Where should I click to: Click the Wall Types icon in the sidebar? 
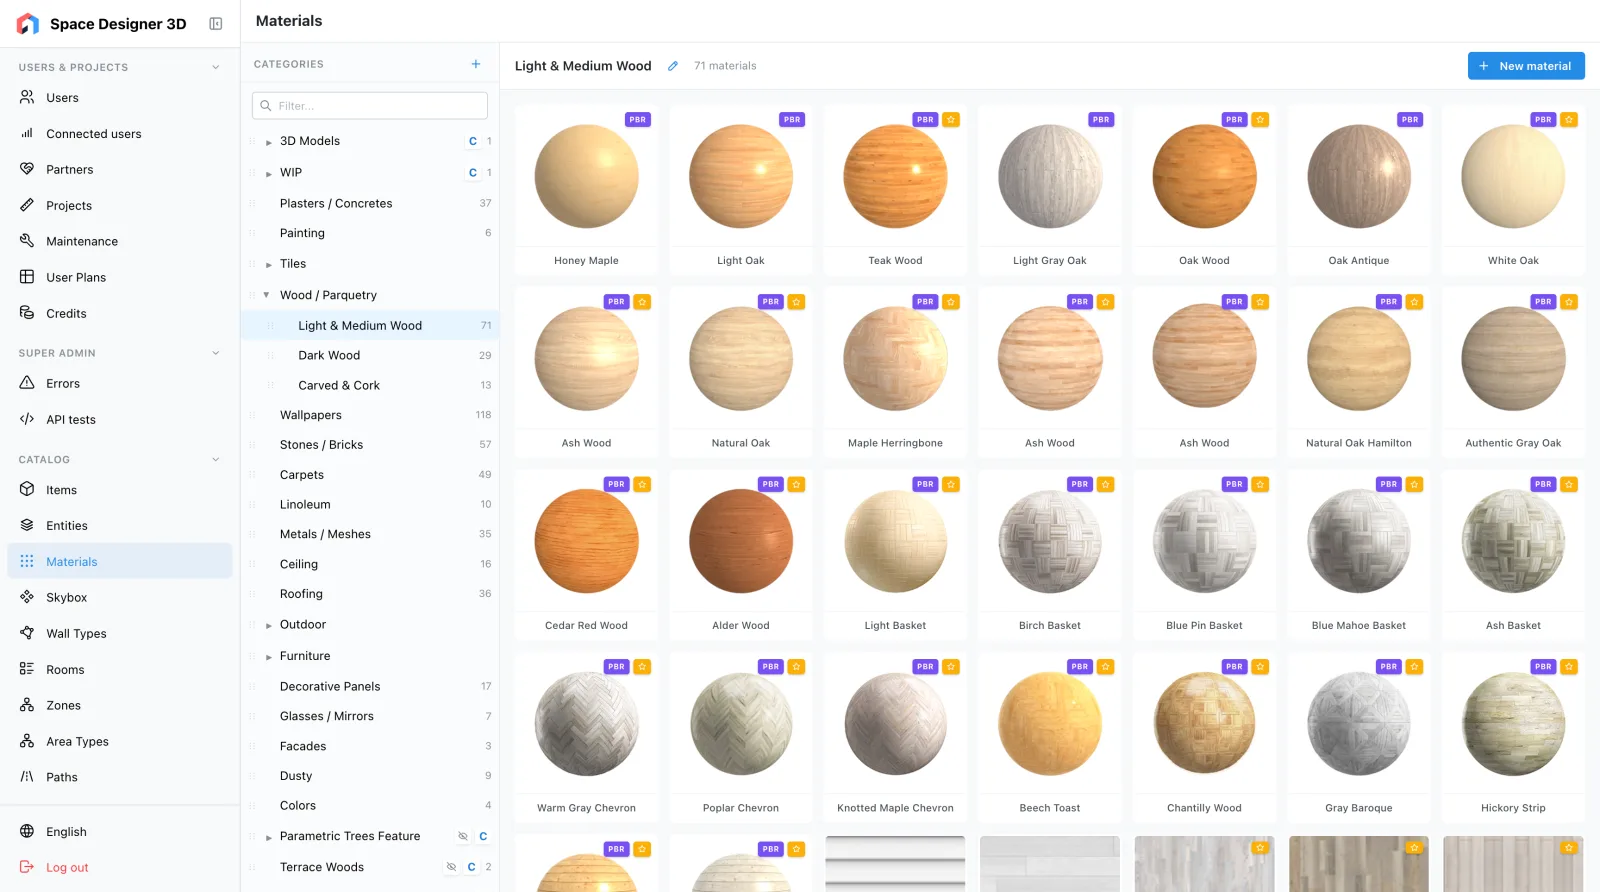pyautogui.click(x=27, y=633)
